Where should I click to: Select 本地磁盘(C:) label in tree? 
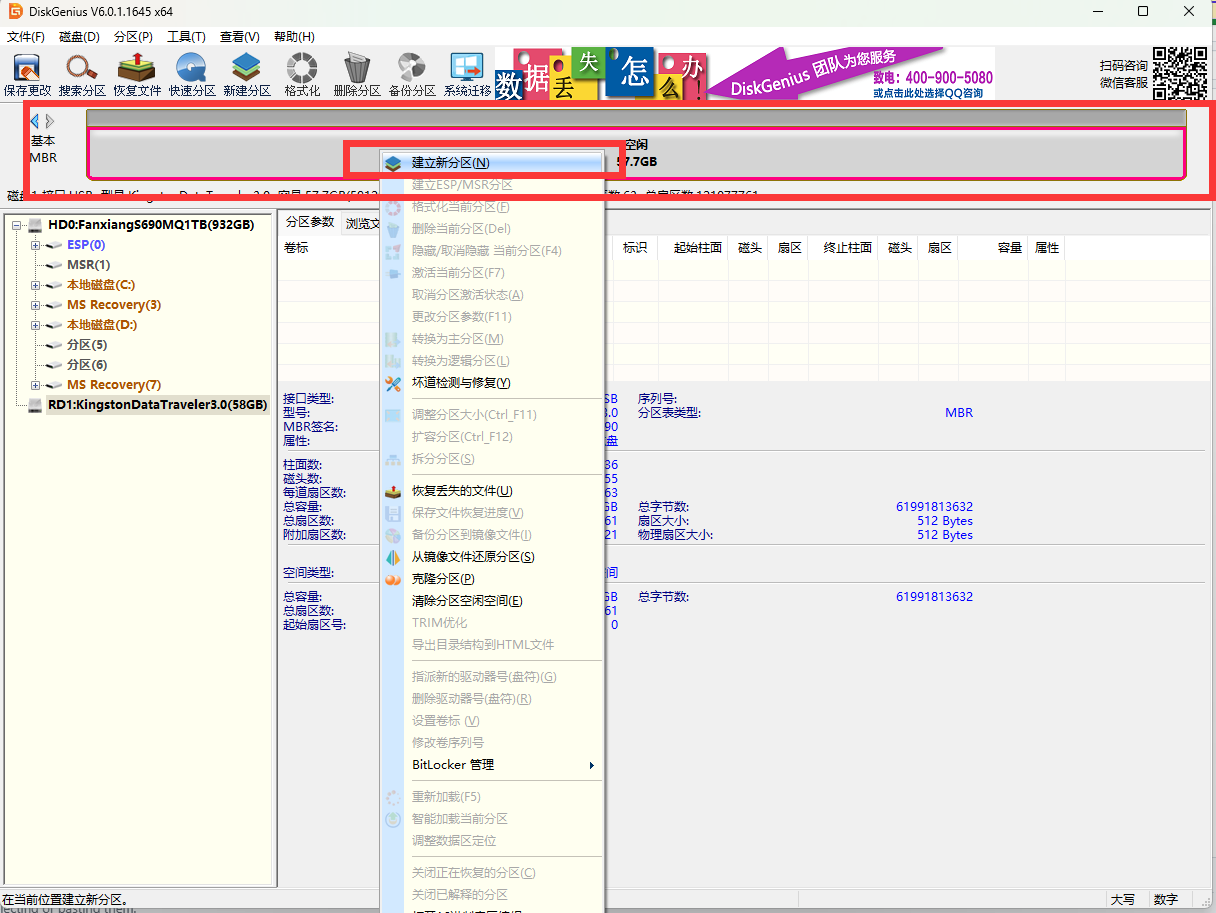pos(101,285)
